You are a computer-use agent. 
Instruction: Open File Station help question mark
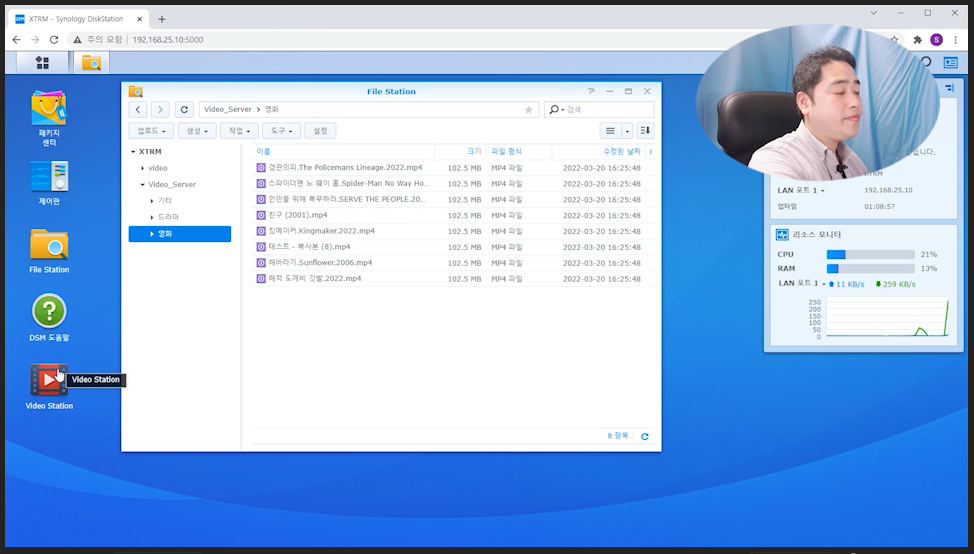pos(591,91)
